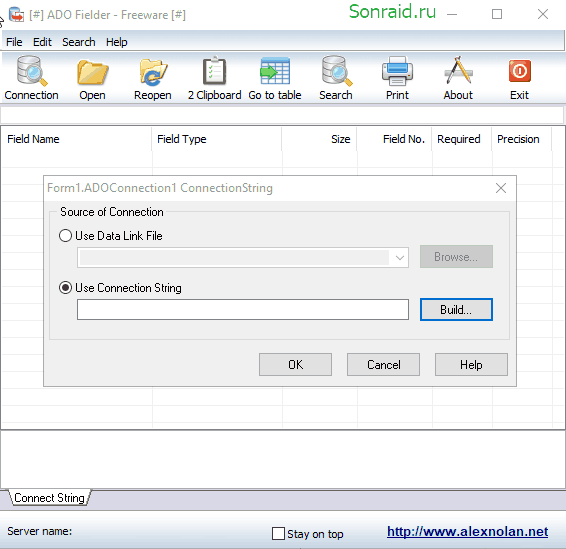The width and height of the screenshot is (566, 549).
Task: Click the connection string input field
Action: [243, 309]
